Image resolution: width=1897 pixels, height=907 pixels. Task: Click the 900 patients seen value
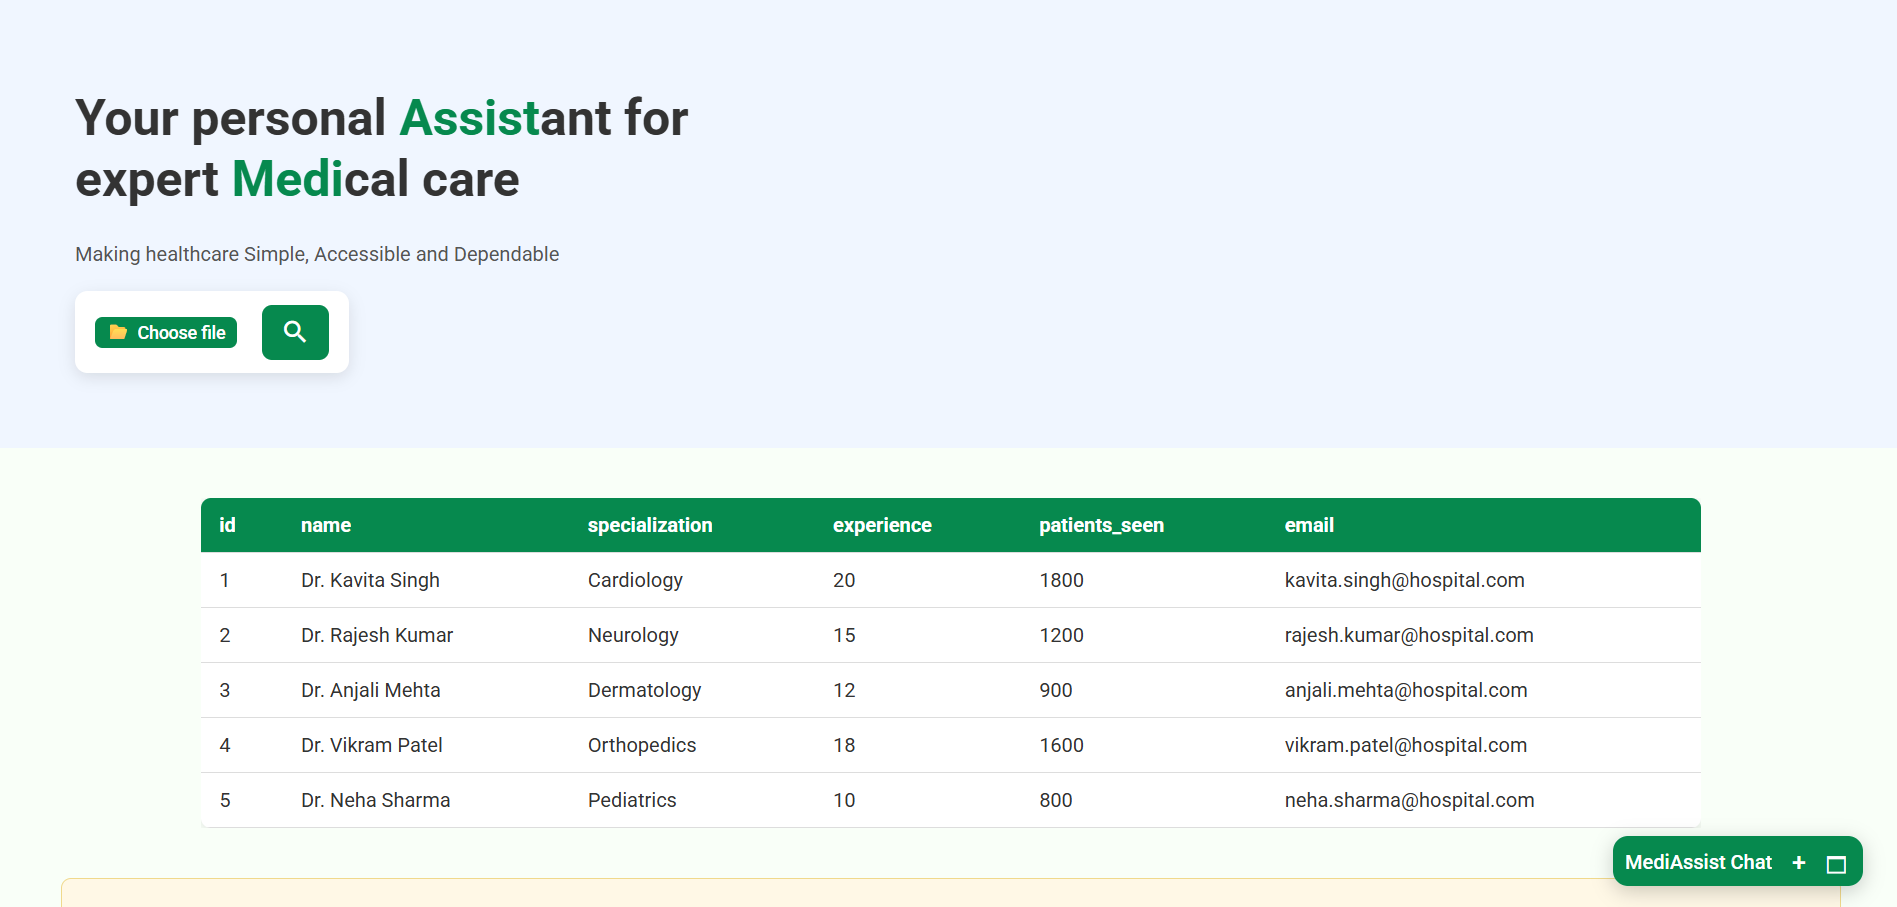[x=1055, y=690]
